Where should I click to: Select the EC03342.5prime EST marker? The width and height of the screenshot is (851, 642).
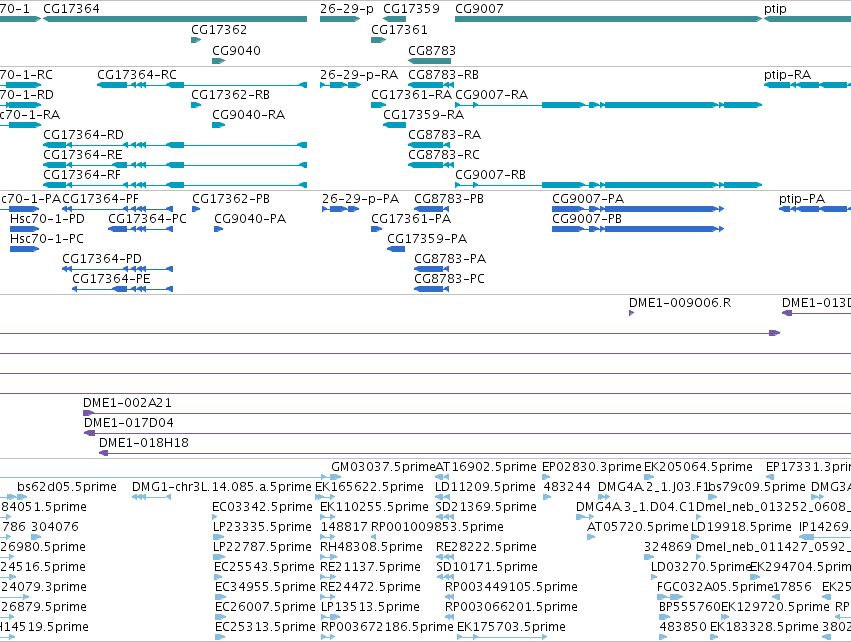coord(217,517)
